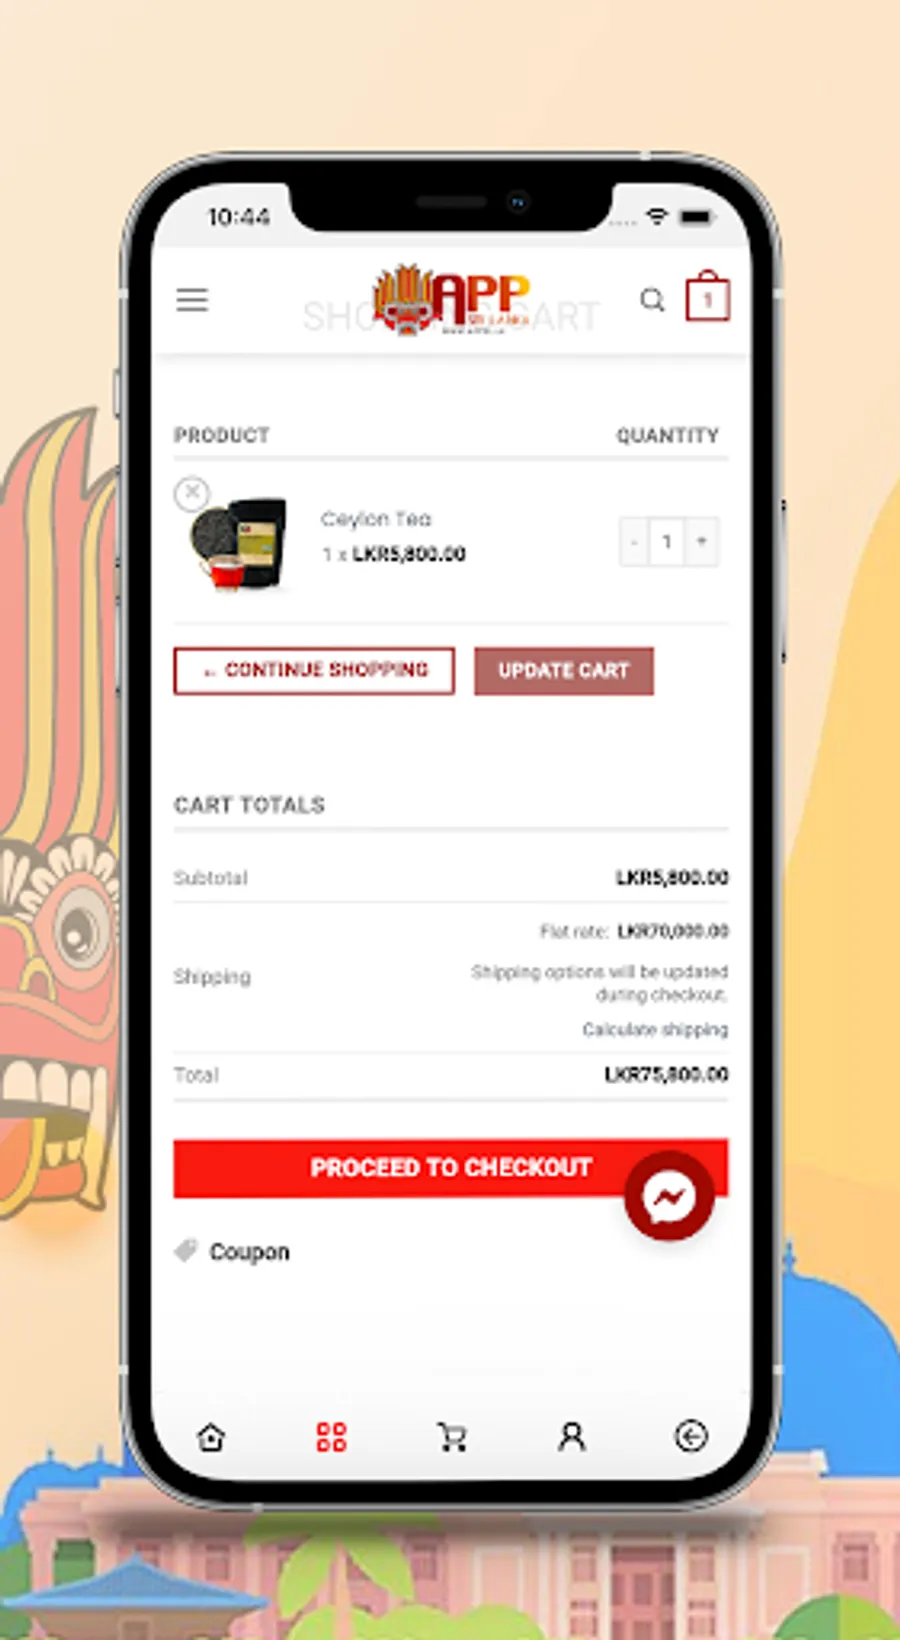
Task: Decrease Ceylon Tea quantity with minus
Action: click(x=634, y=542)
